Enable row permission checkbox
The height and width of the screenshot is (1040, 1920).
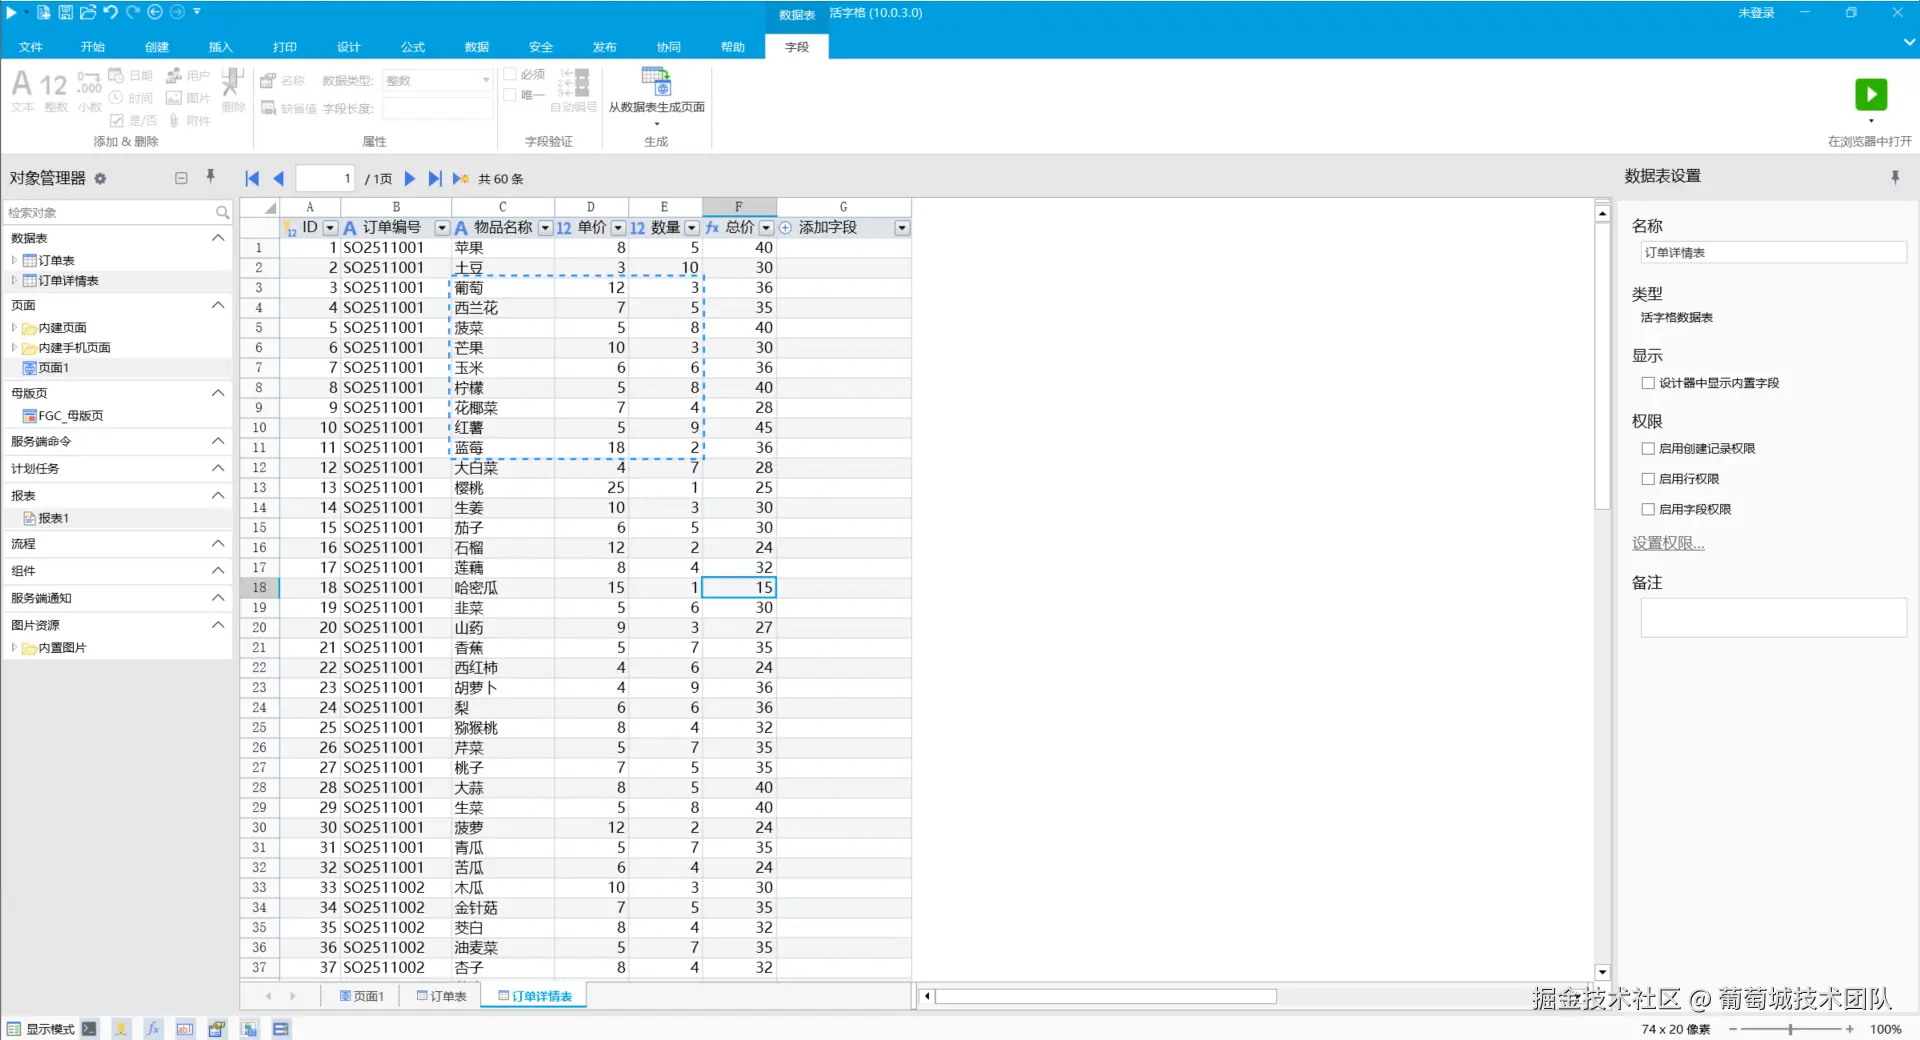(1648, 479)
